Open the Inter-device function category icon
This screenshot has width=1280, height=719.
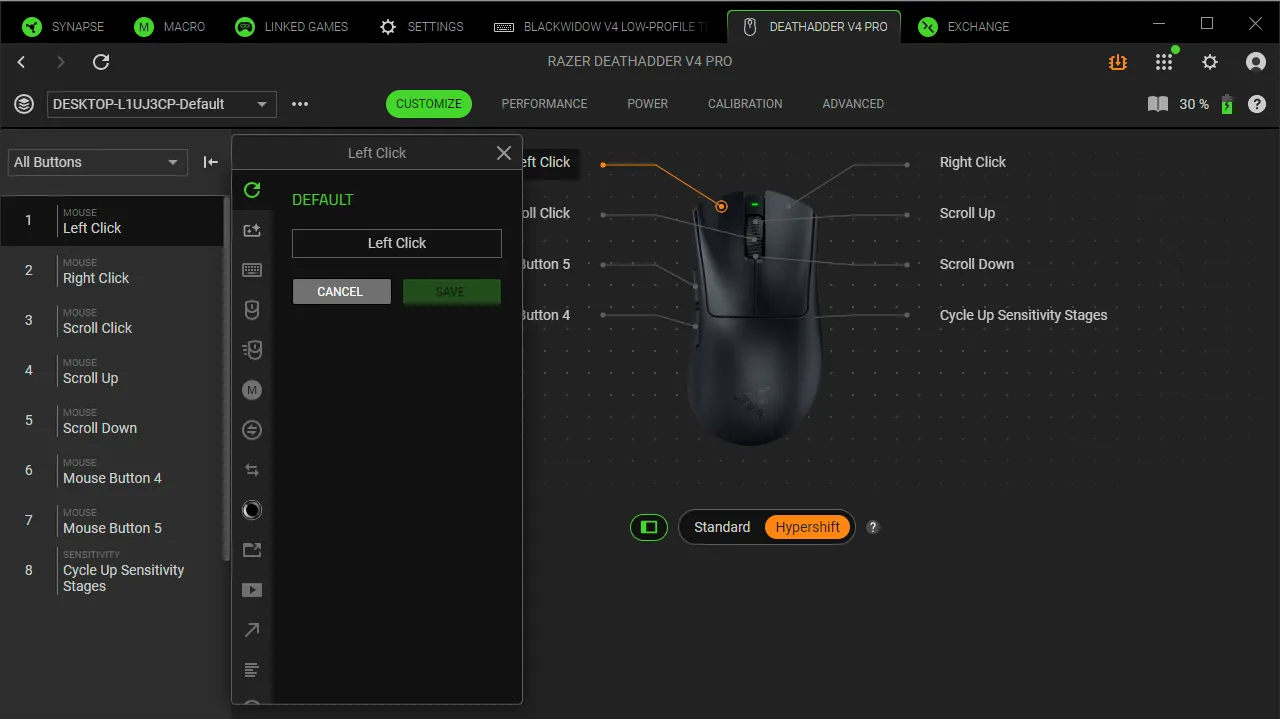[252, 430]
